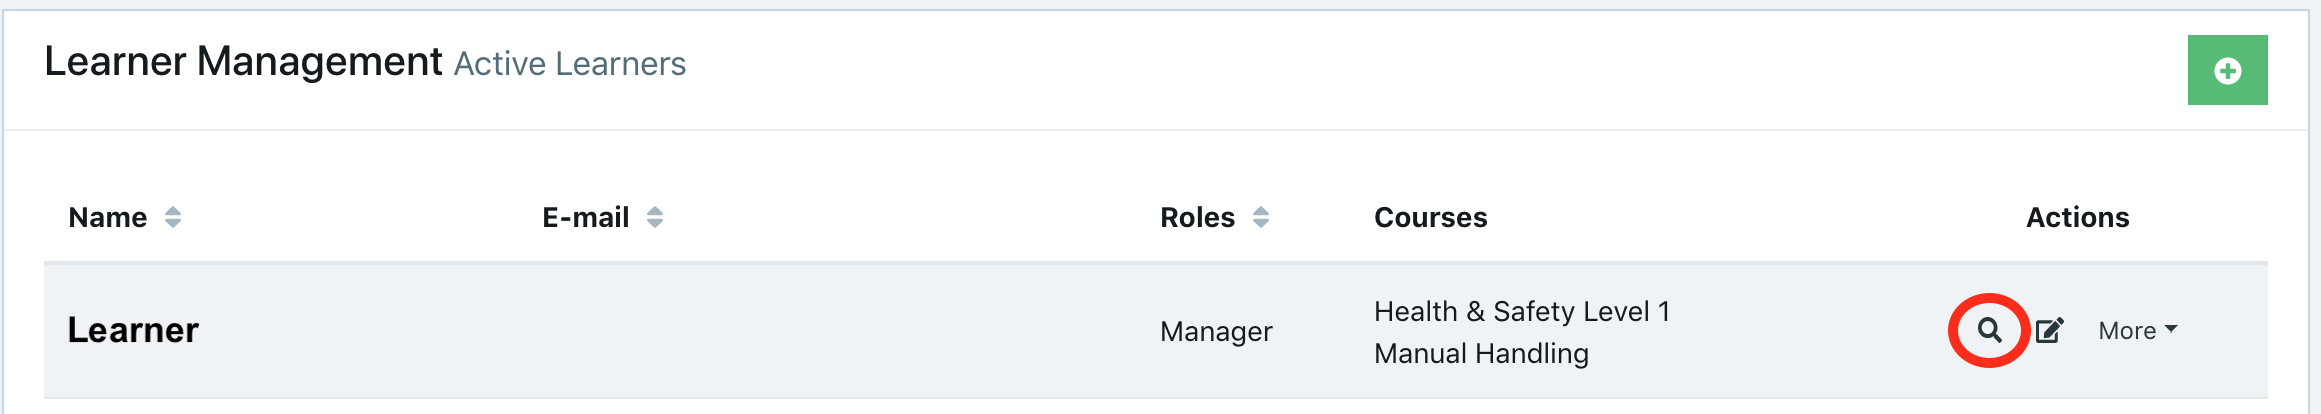Select the Manual Handling course
Screen dimensions: 2321x414
(x=1481, y=353)
